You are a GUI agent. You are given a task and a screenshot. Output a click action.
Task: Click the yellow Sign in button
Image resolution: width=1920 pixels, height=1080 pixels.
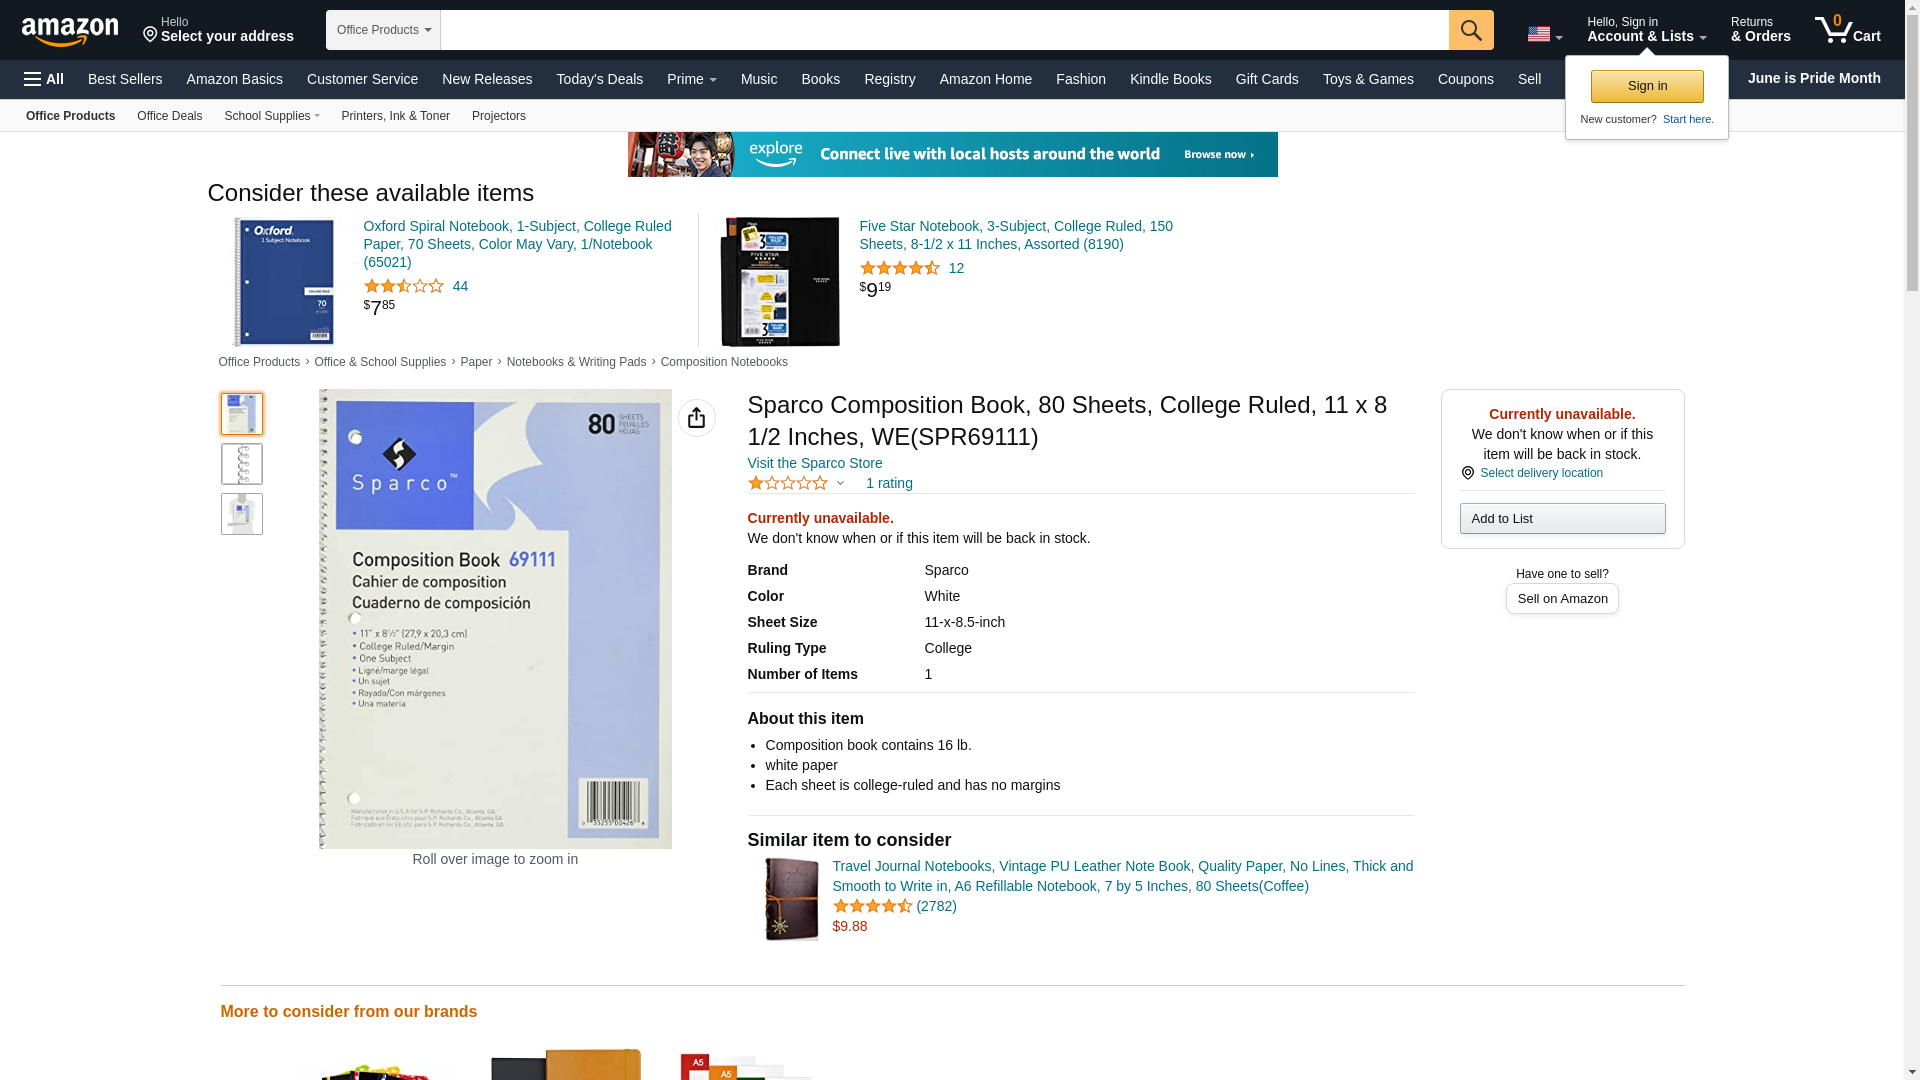1646,86
